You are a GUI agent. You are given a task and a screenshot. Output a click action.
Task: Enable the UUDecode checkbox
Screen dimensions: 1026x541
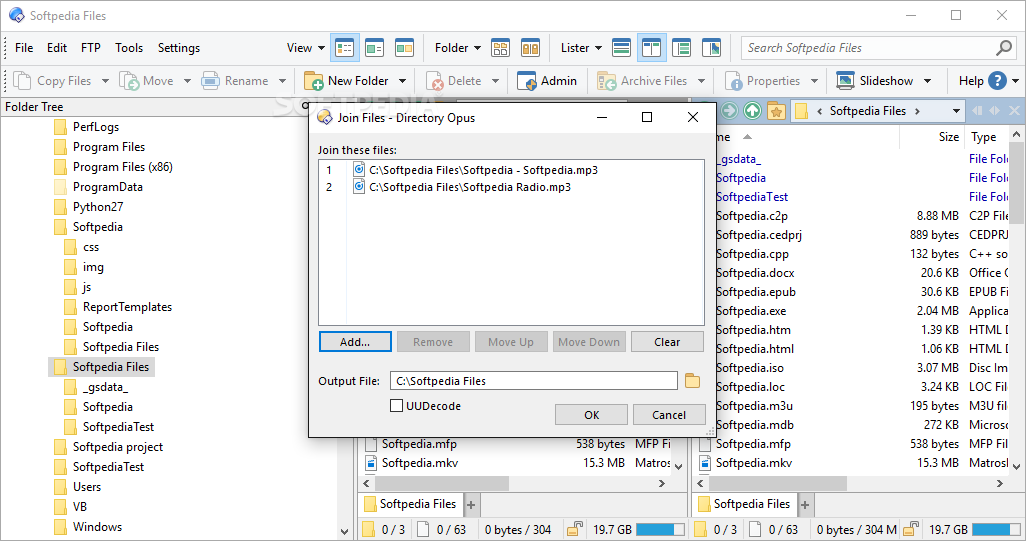pyautogui.click(x=397, y=406)
